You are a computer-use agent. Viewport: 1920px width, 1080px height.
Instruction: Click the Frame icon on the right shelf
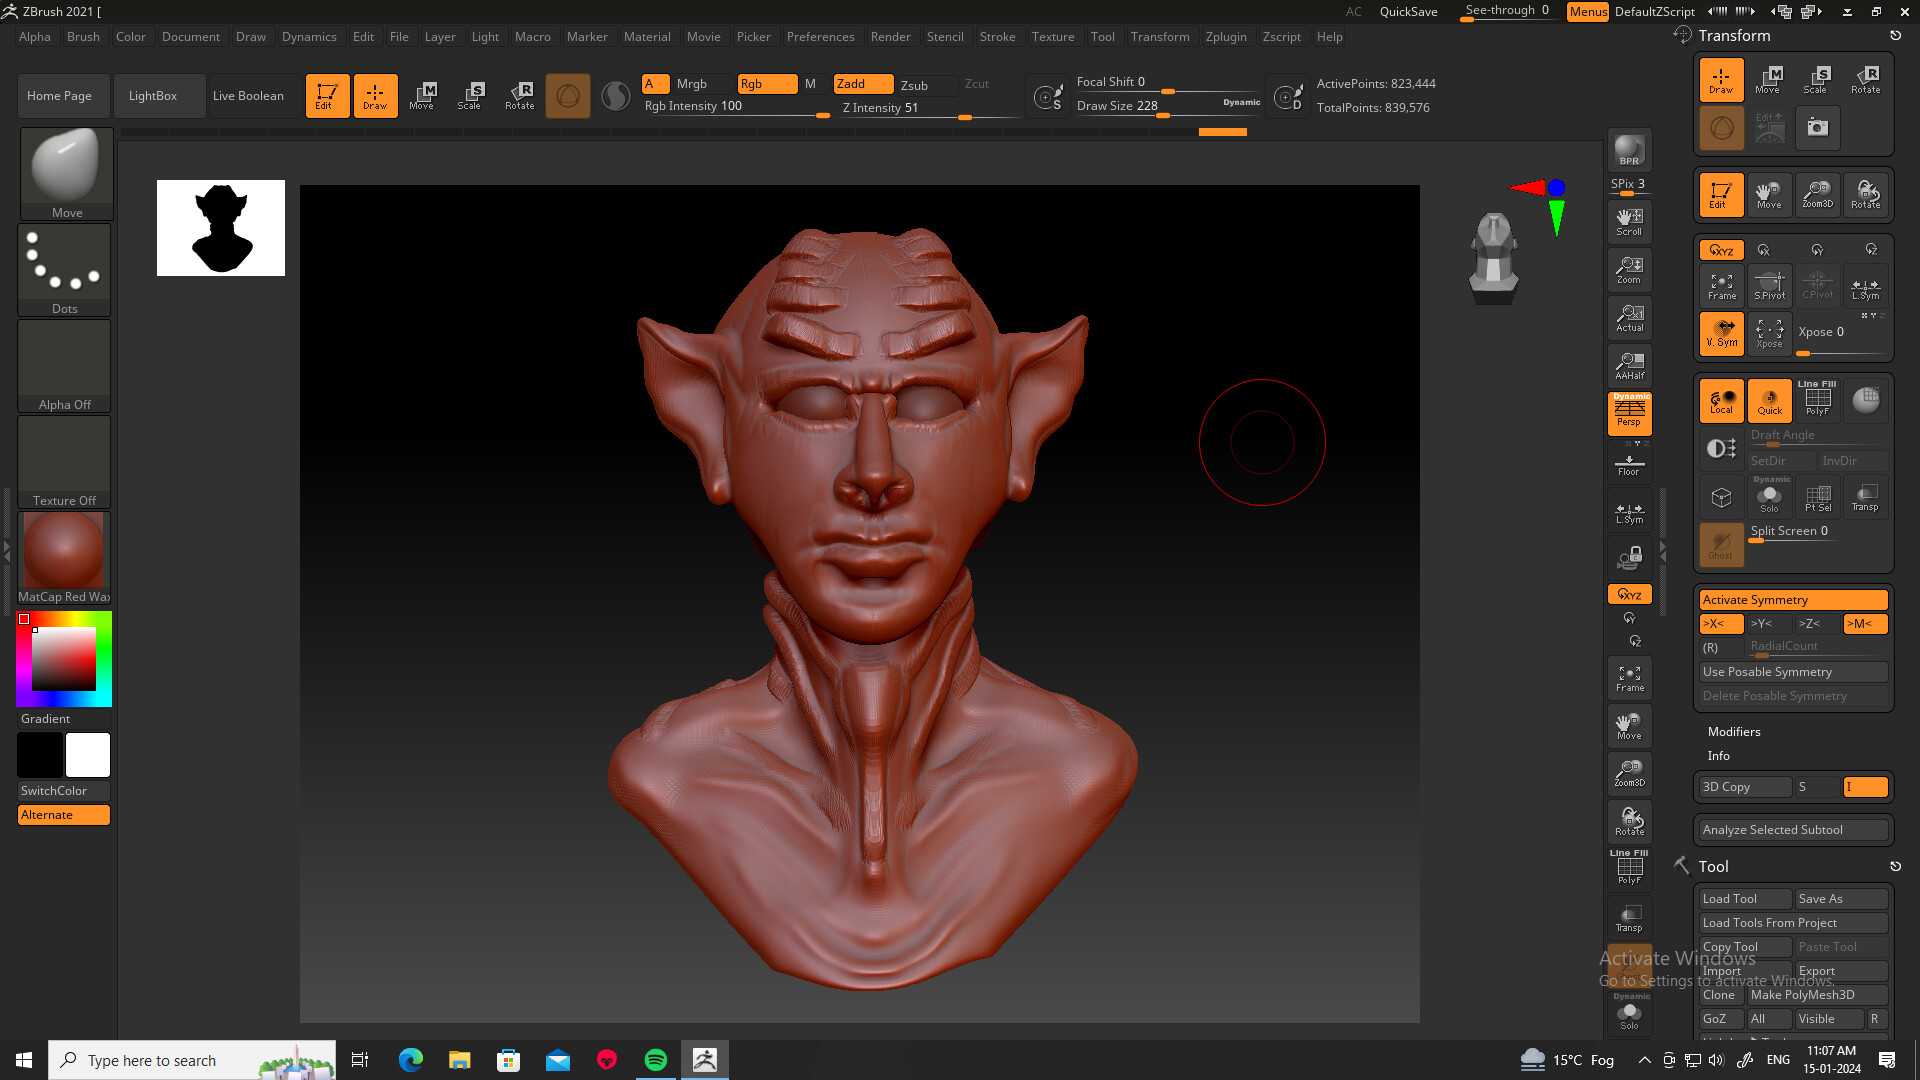click(1629, 677)
